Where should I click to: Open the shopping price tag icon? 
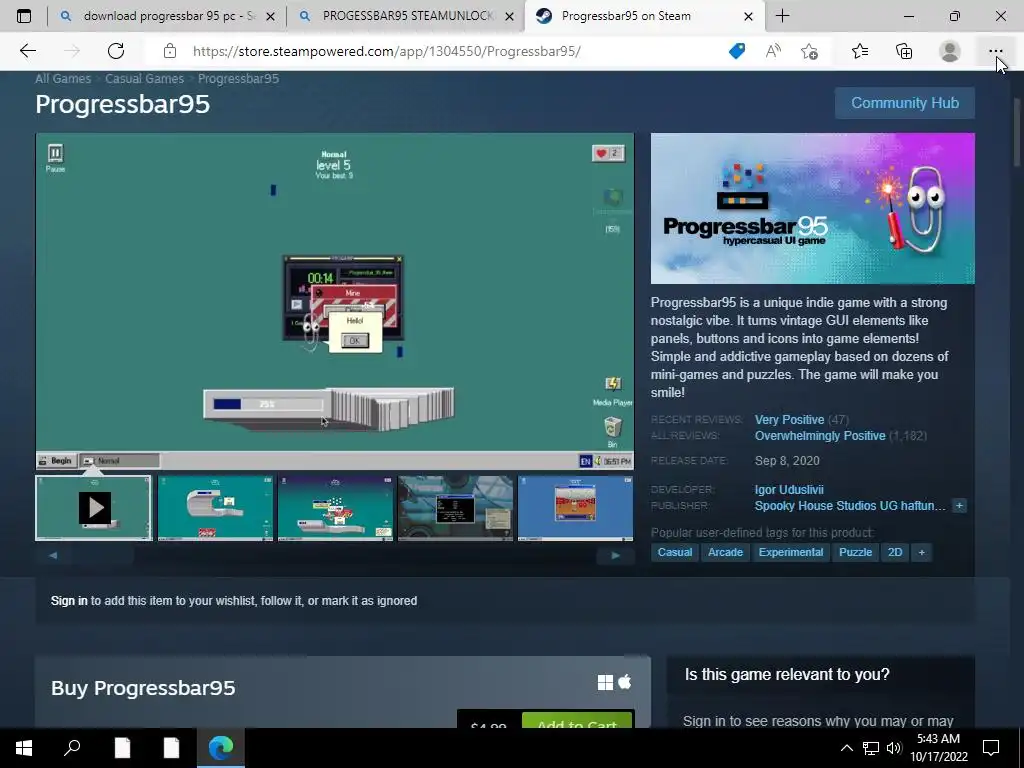click(x=737, y=51)
